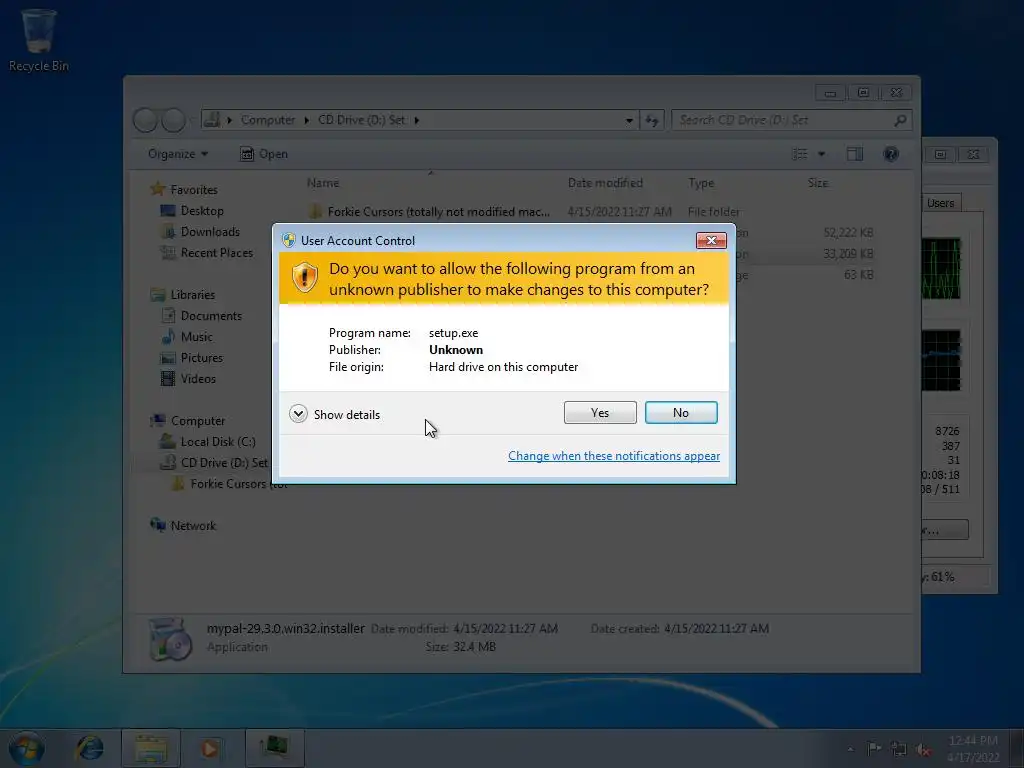The height and width of the screenshot is (768, 1024).
Task: Switch to Task Manager taskbar button
Action: click(274, 748)
